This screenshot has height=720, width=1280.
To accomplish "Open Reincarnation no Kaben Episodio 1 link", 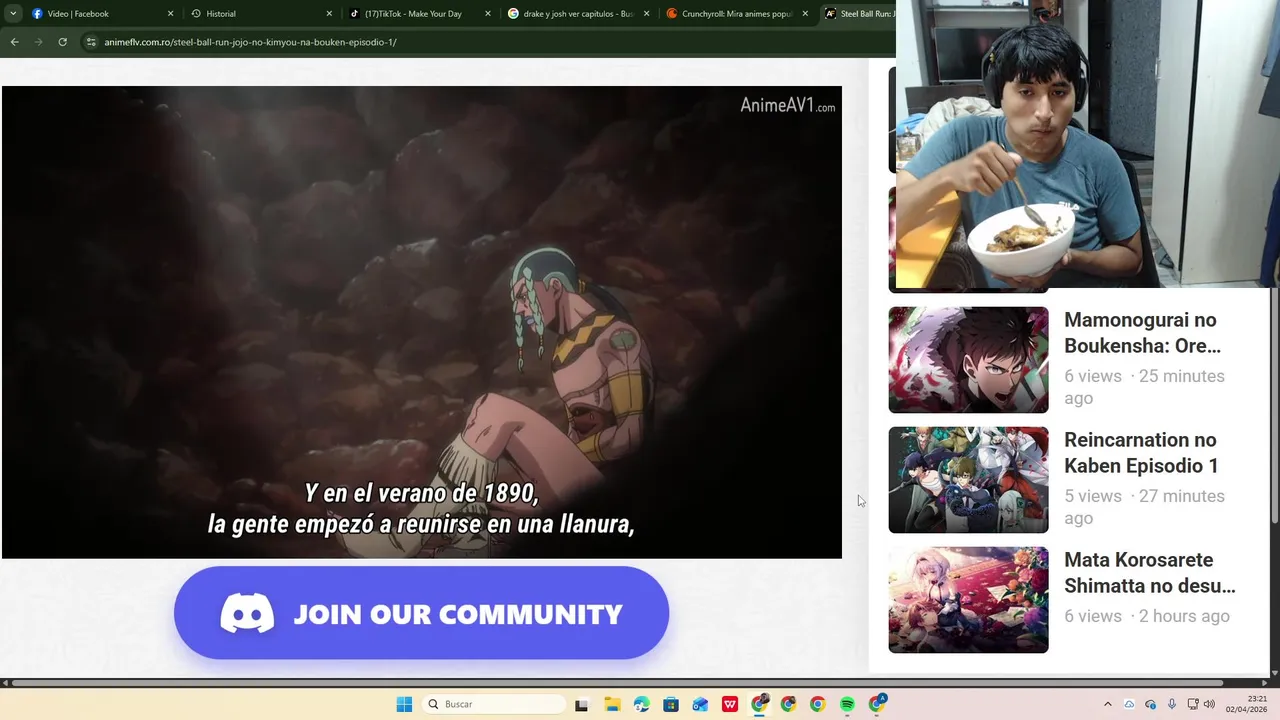I will (x=1141, y=453).
